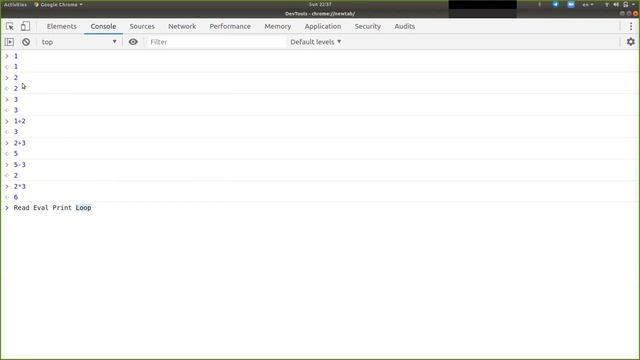Viewport: 640px width, 360px height.
Task: Click the word 'Loop' in the prompt
Action: (x=83, y=208)
